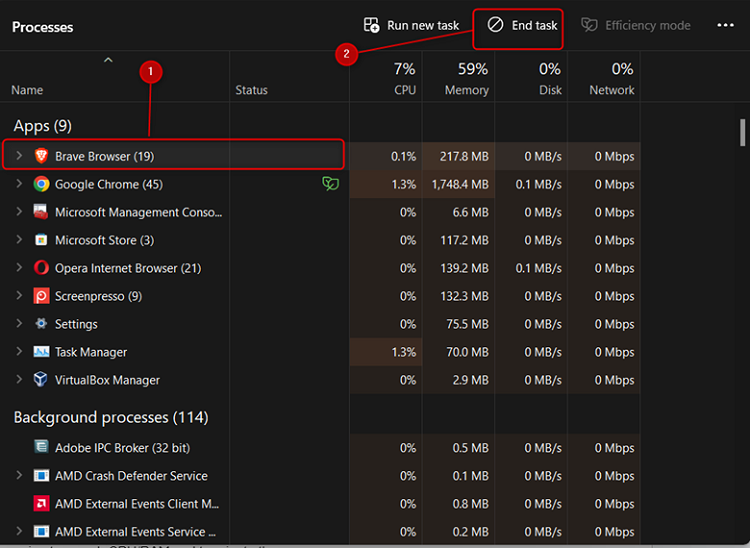750x548 pixels.
Task: Expand the Brave Browser process group
Action: click(19, 156)
